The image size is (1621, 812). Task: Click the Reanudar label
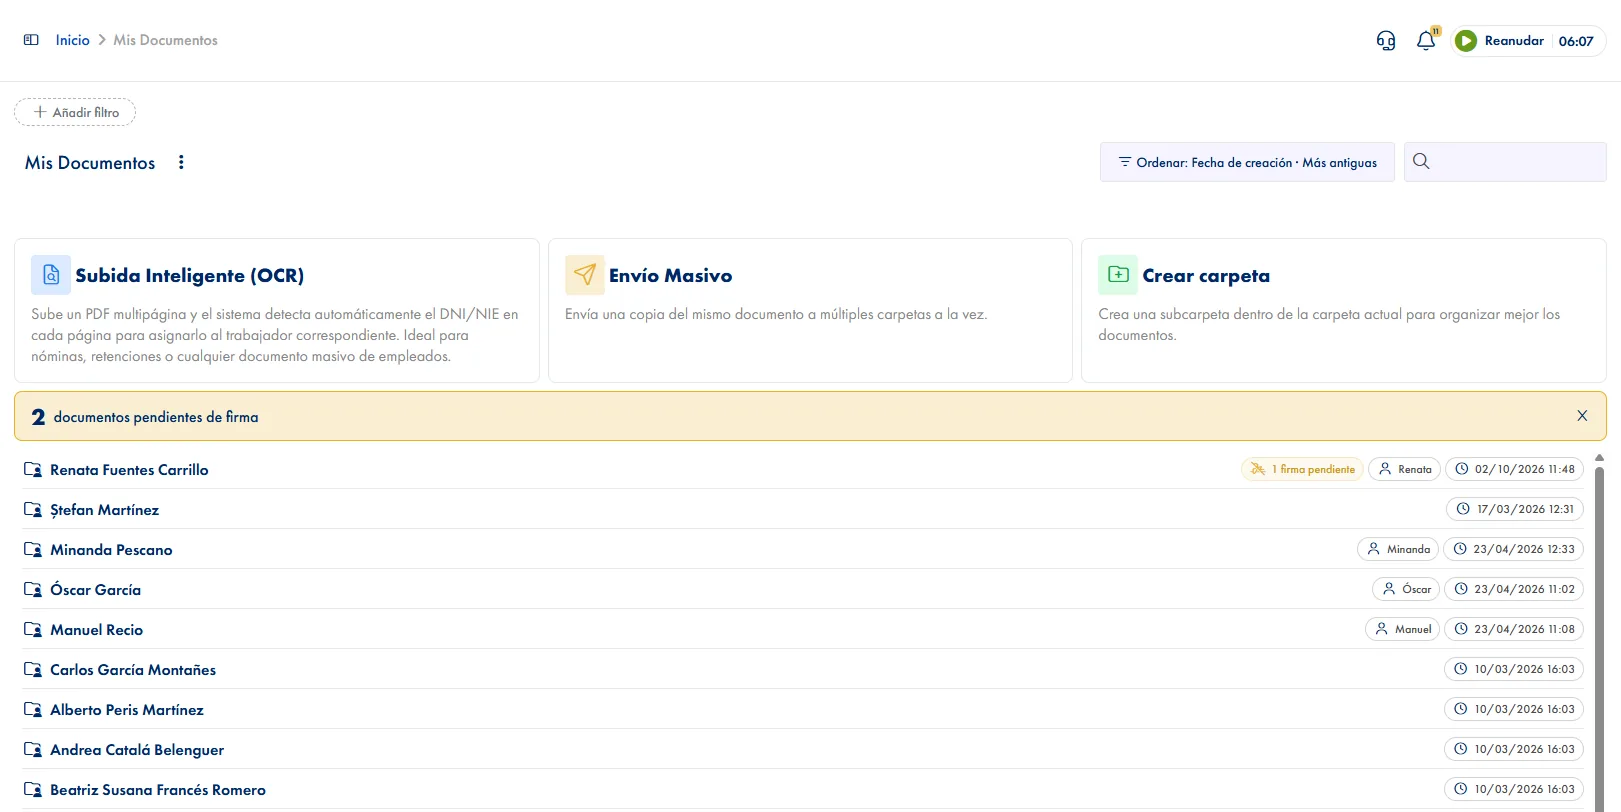(1514, 41)
